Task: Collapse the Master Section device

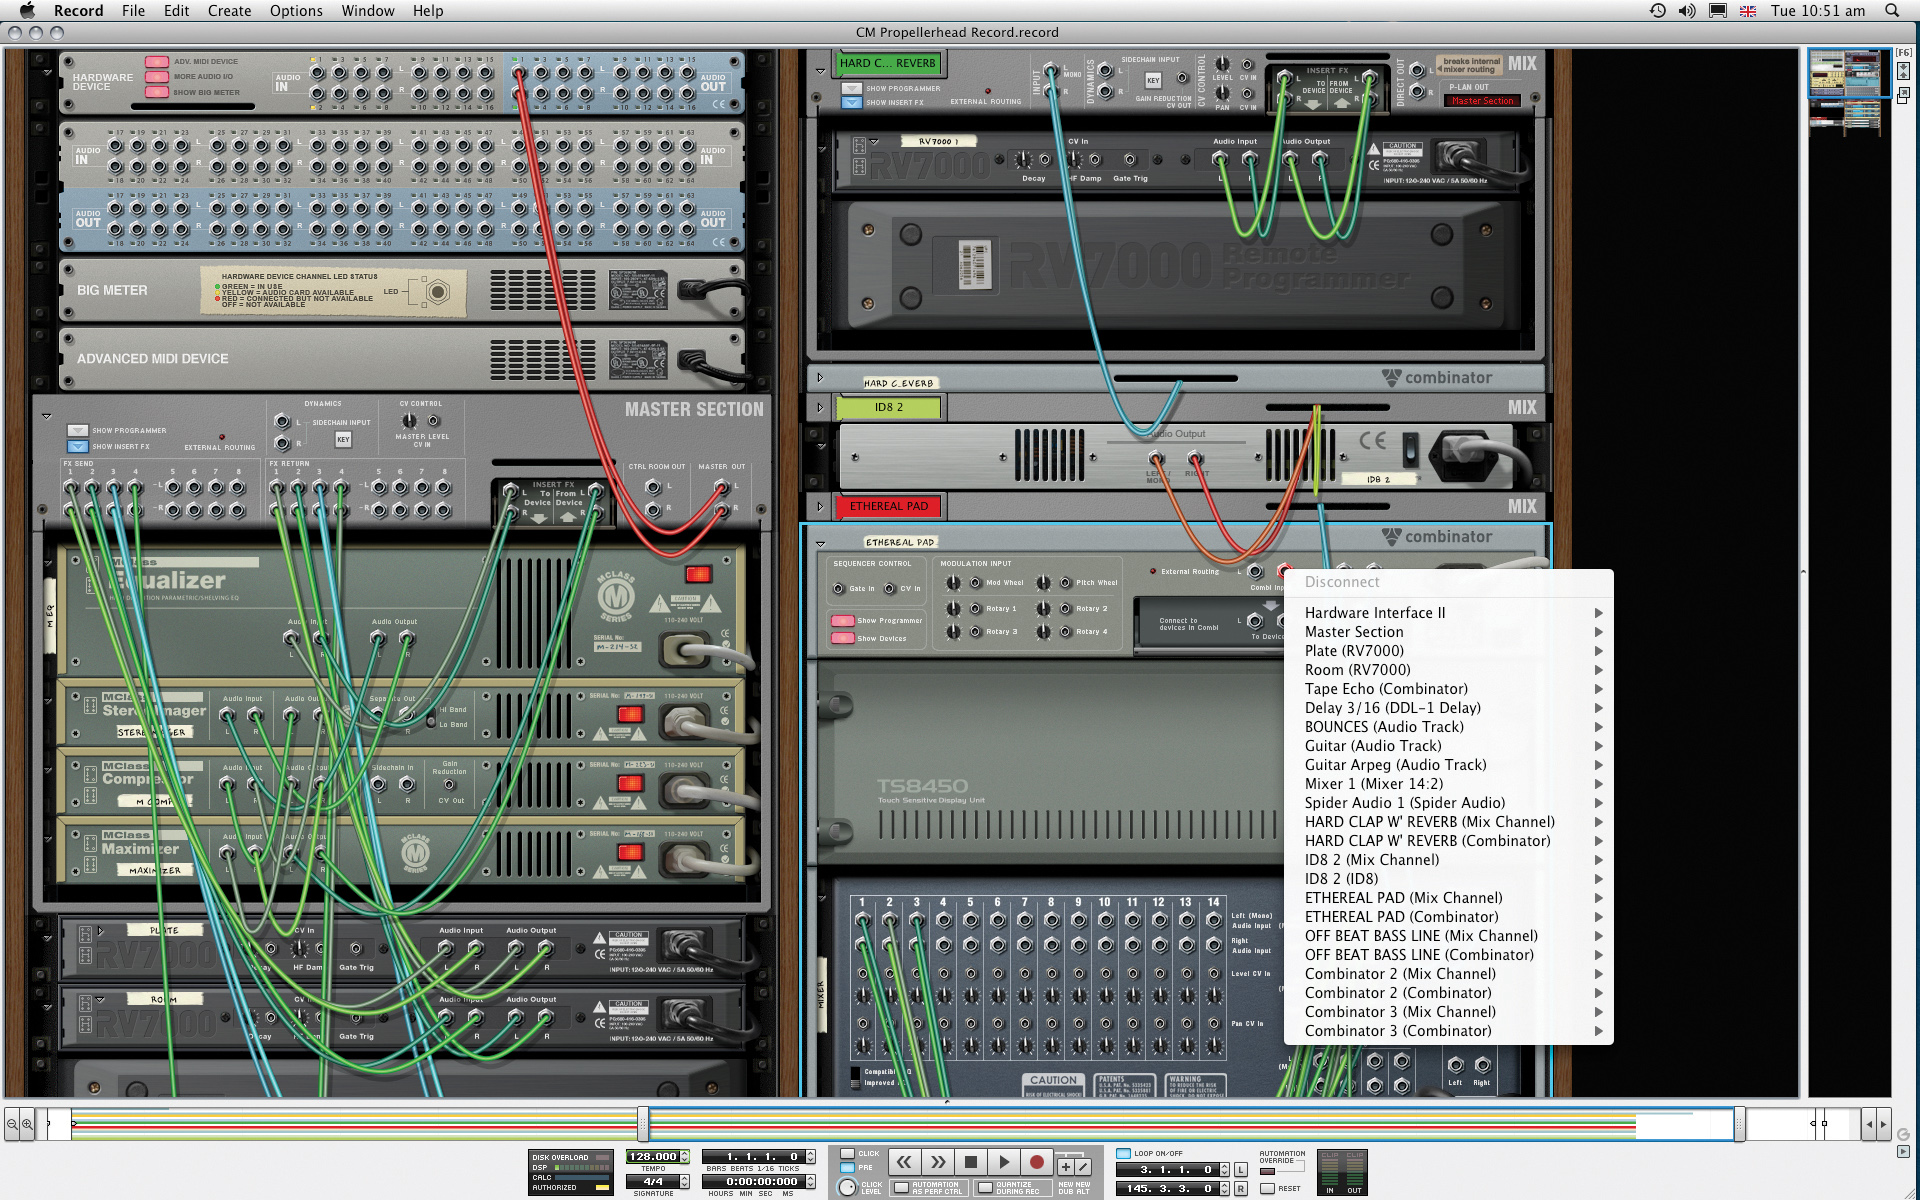Action: click(46, 415)
